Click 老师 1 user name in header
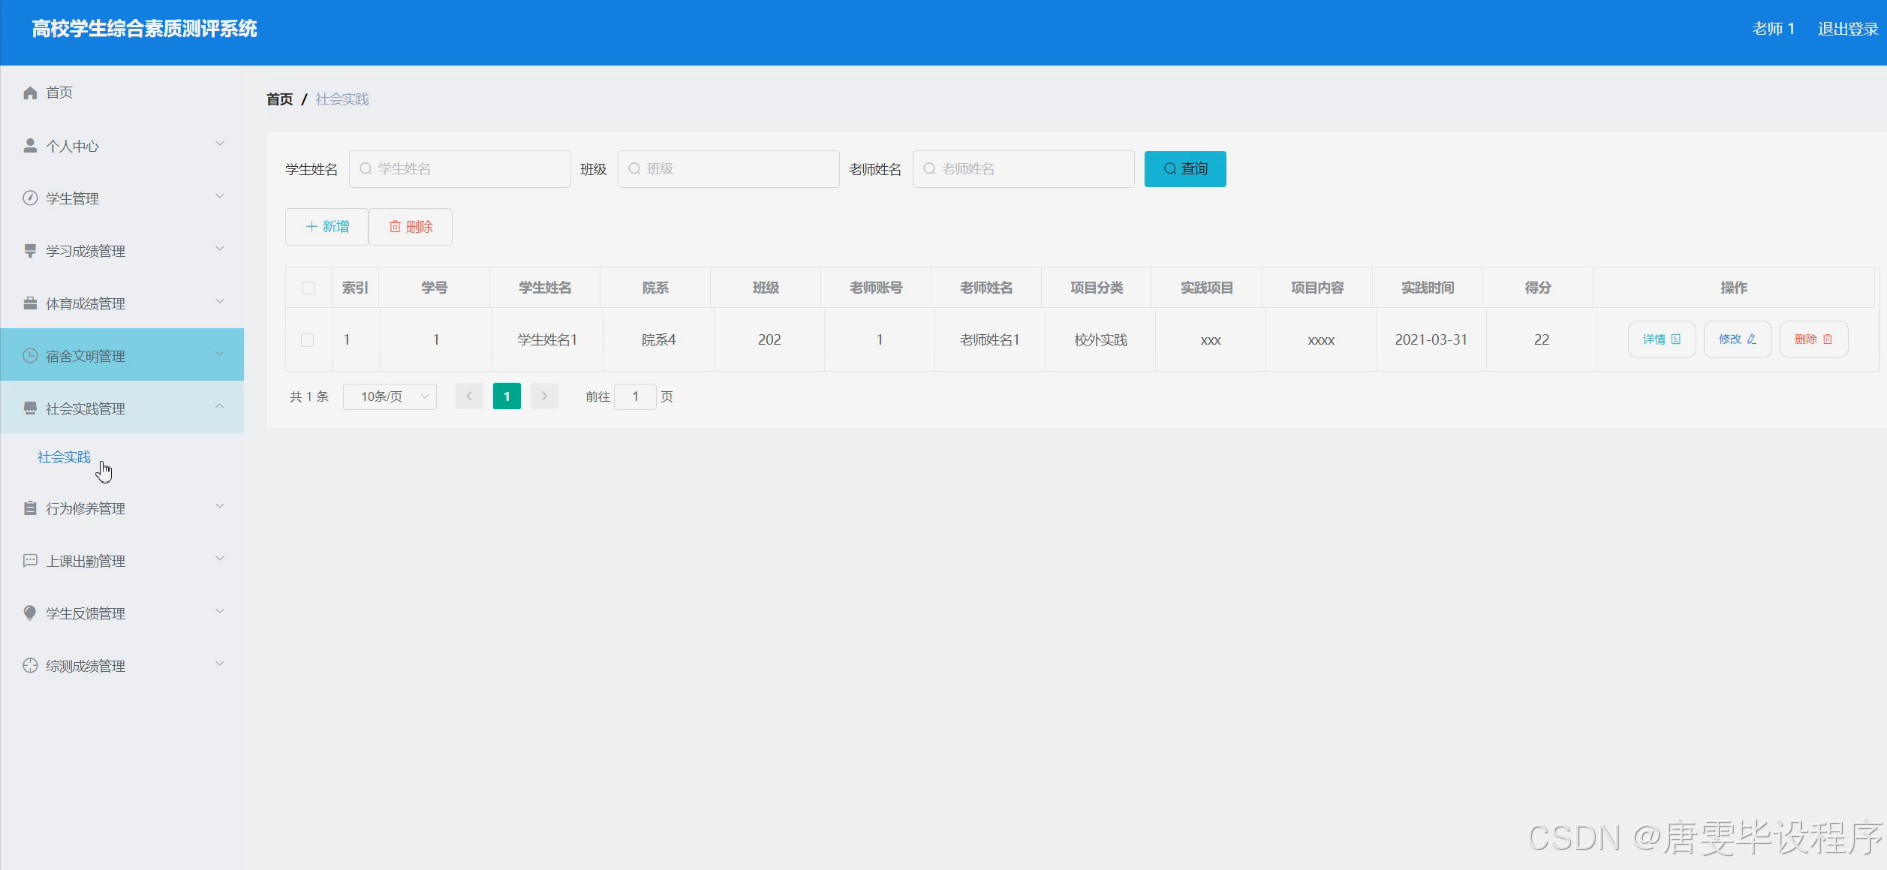1887x870 pixels. 1773,29
